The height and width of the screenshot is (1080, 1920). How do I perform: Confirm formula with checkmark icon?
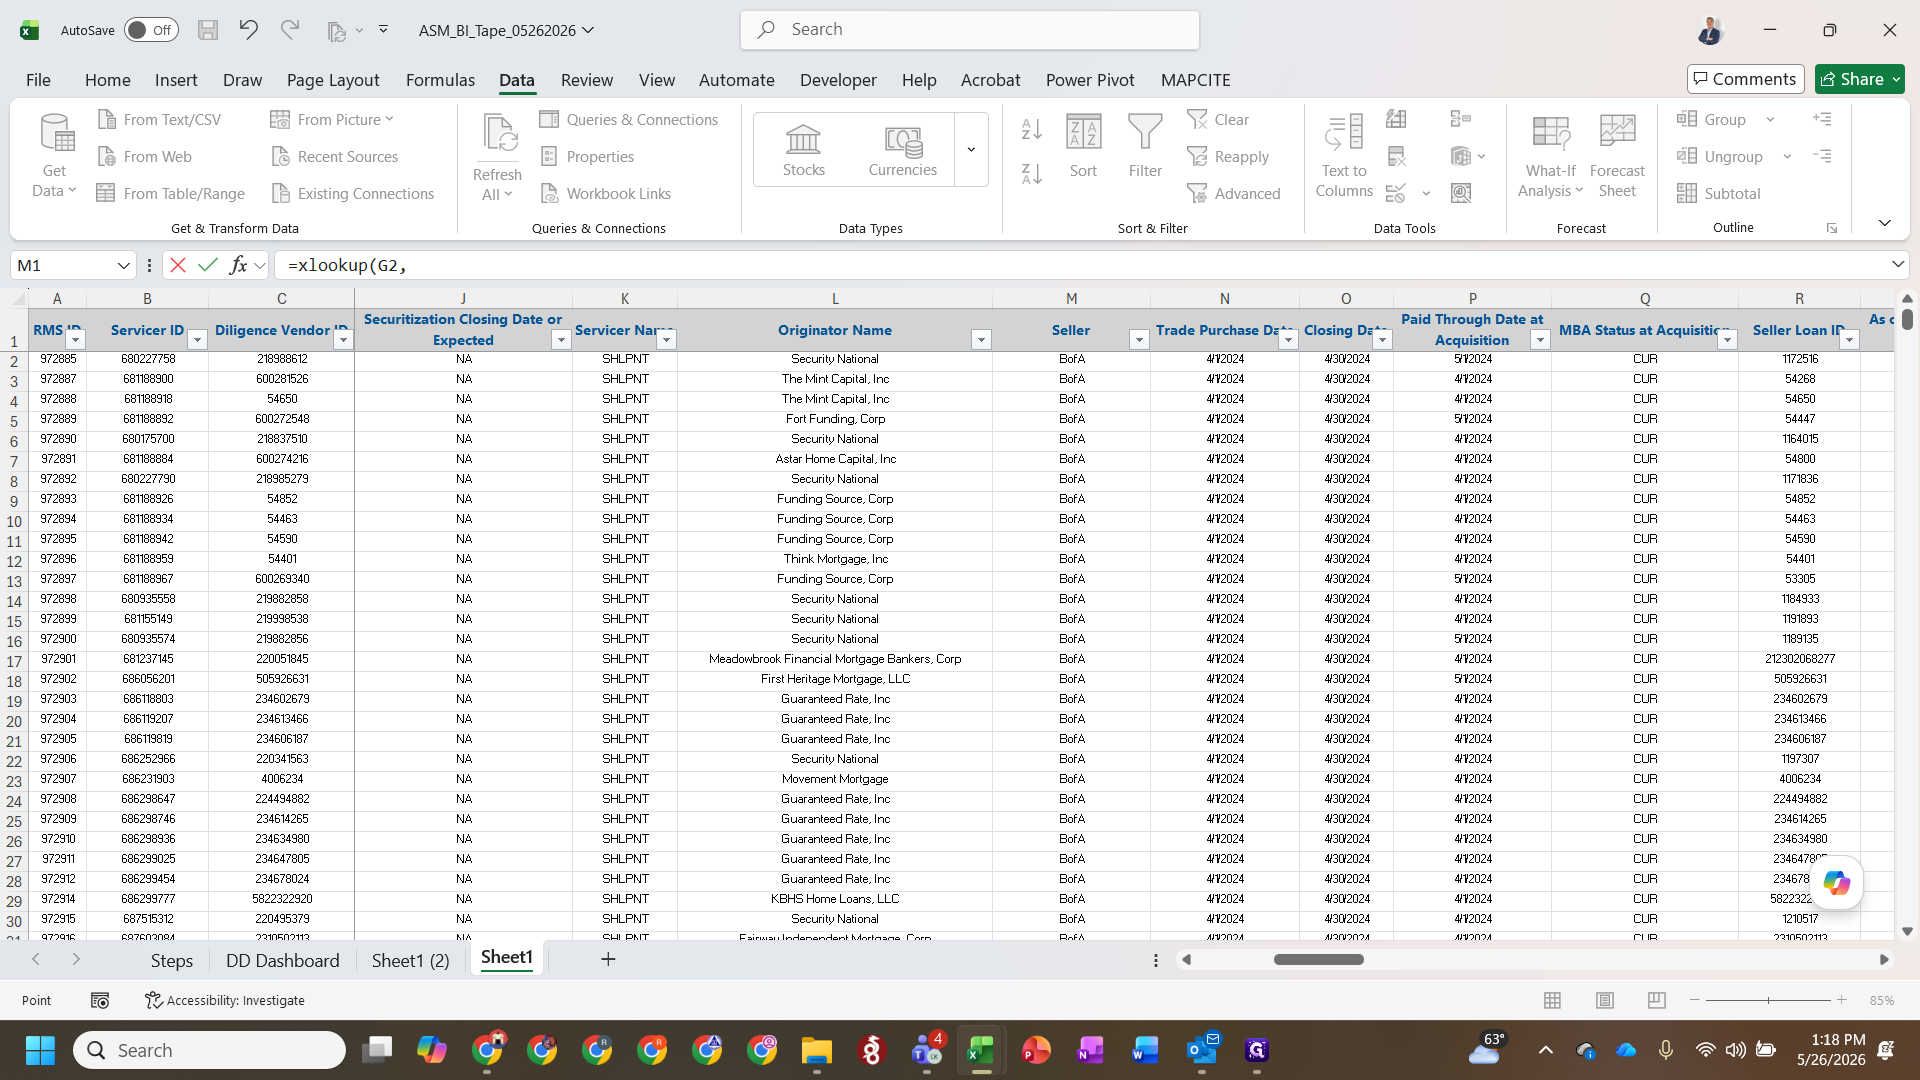(208, 265)
